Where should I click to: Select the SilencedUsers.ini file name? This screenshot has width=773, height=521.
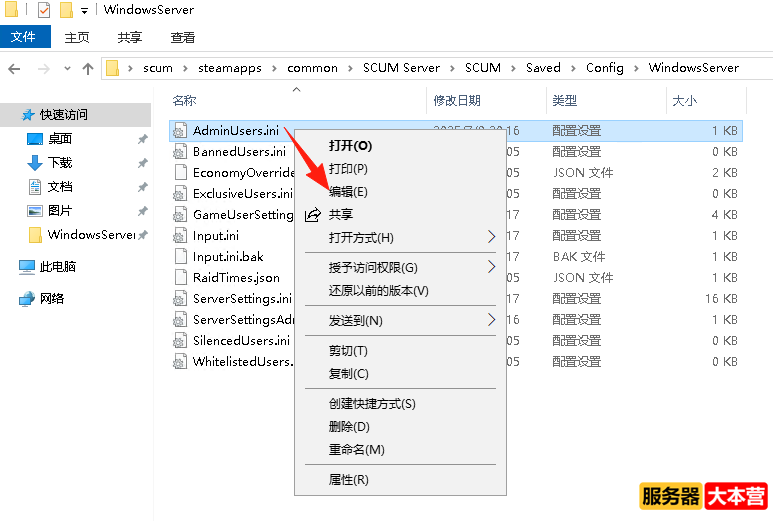tap(241, 341)
